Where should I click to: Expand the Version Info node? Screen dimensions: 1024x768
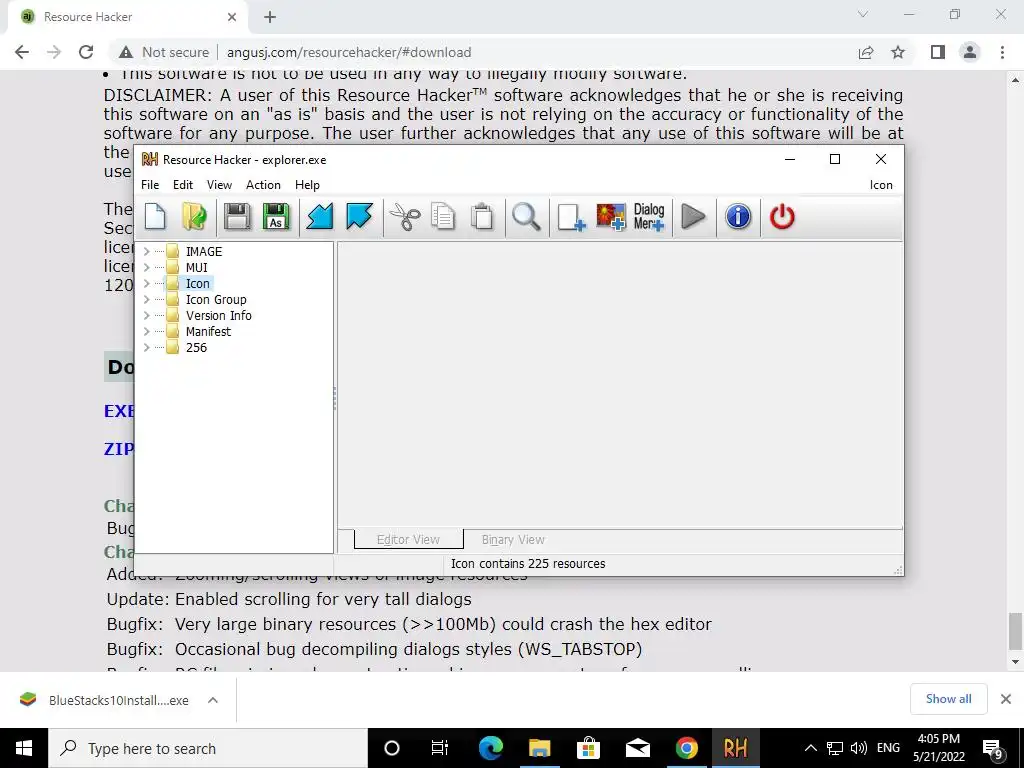146,315
